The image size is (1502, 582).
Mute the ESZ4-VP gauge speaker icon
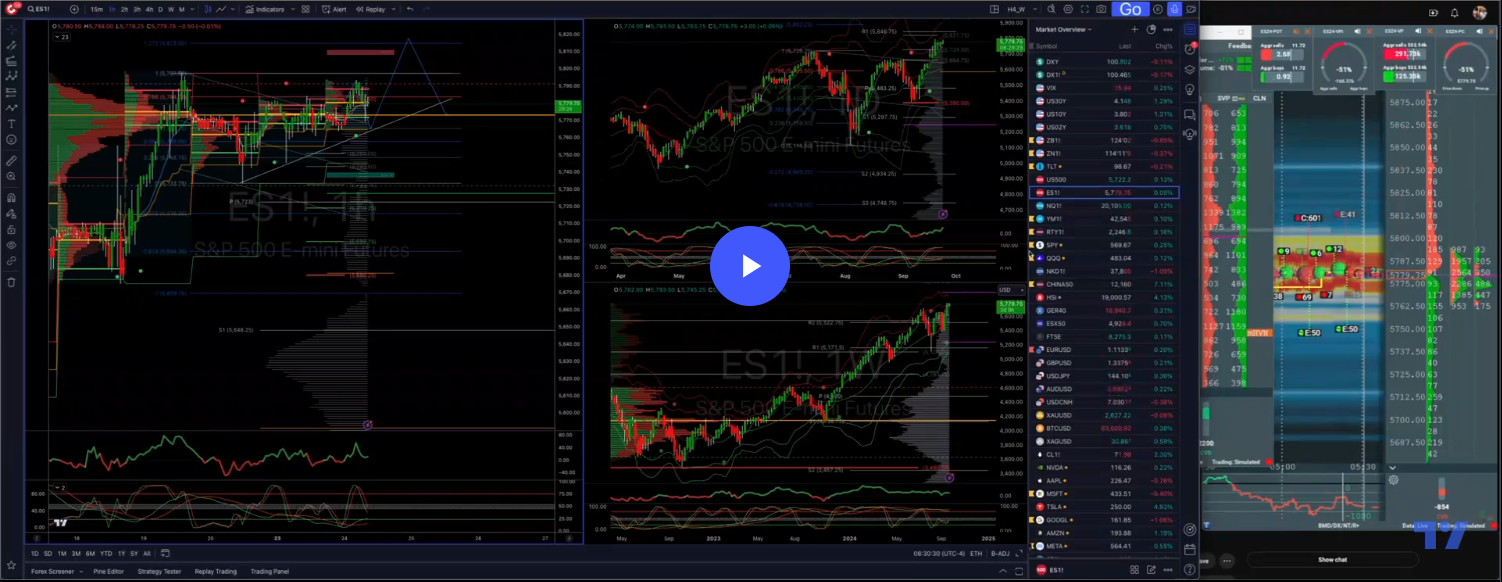pos(1418,31)
